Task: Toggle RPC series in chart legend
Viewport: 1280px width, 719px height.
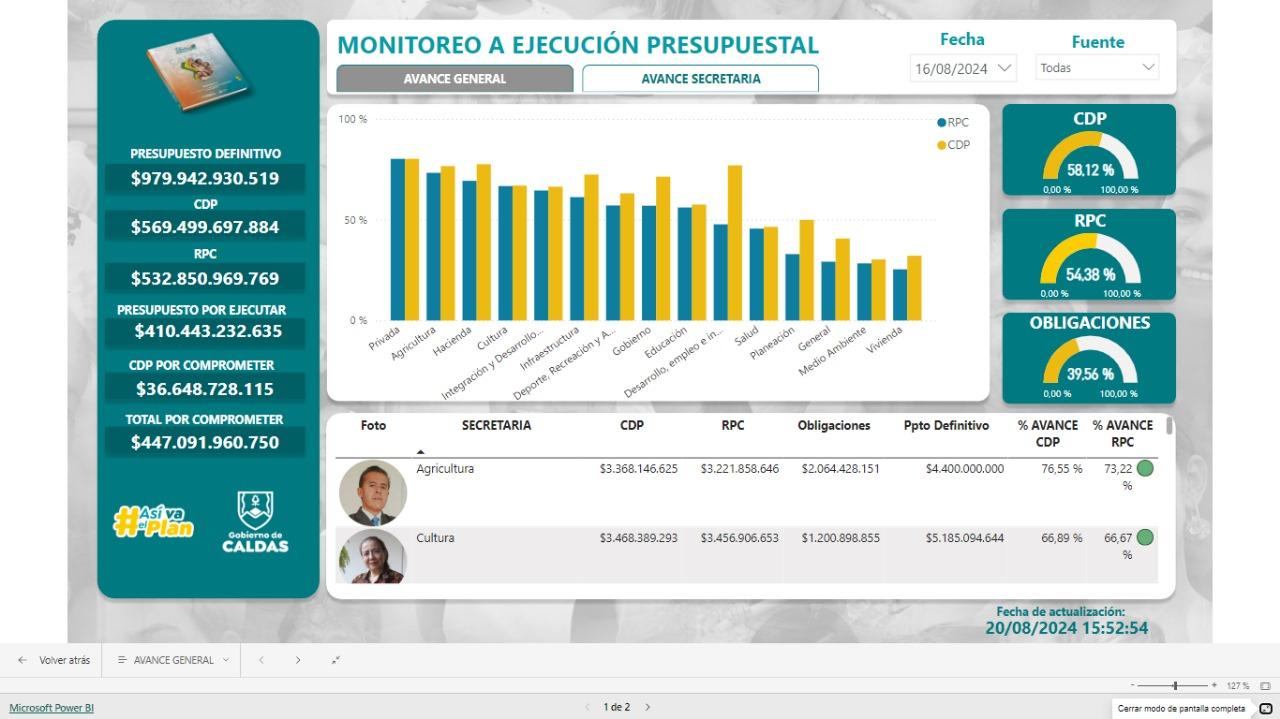Action: (952, 123)
